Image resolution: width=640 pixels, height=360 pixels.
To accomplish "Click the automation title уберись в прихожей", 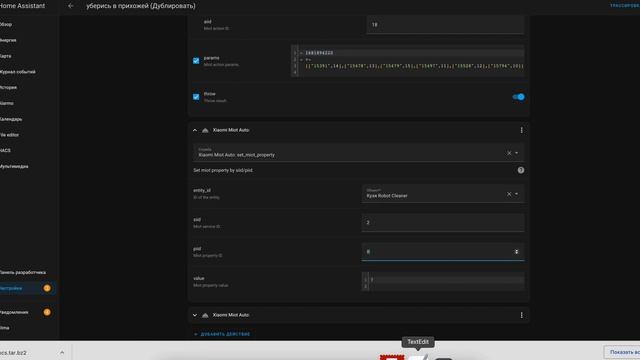I will coord(141,6).
